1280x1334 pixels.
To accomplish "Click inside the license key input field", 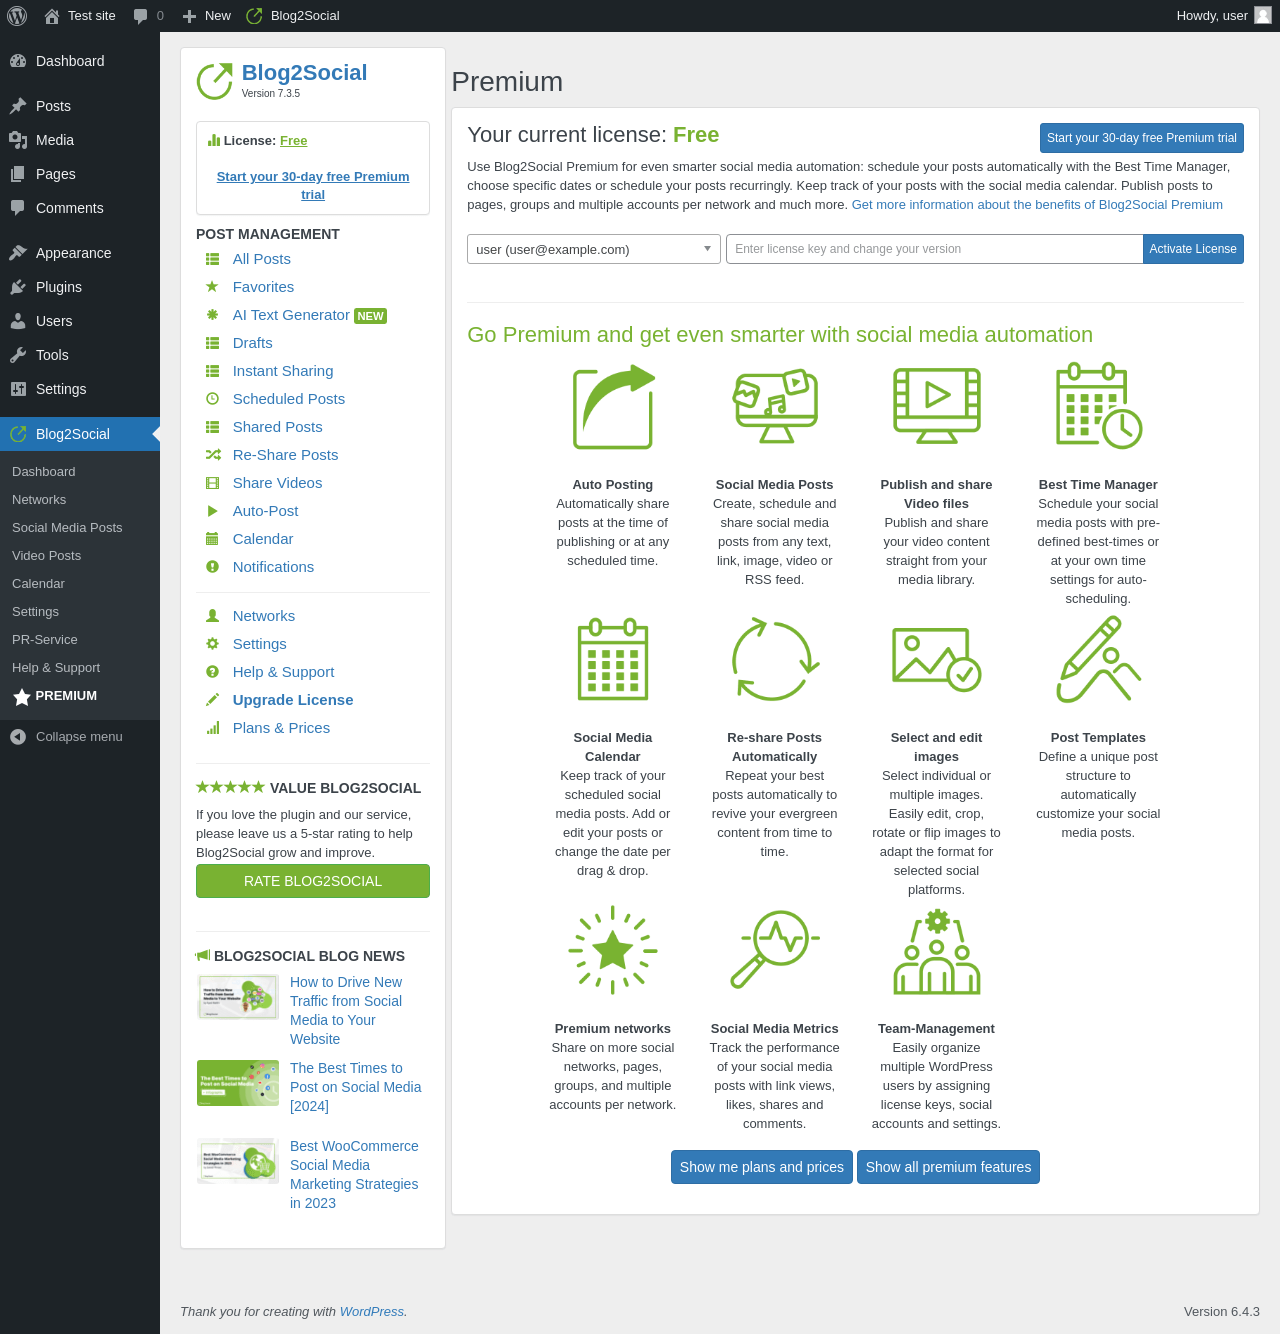I will tap(934, 249).
